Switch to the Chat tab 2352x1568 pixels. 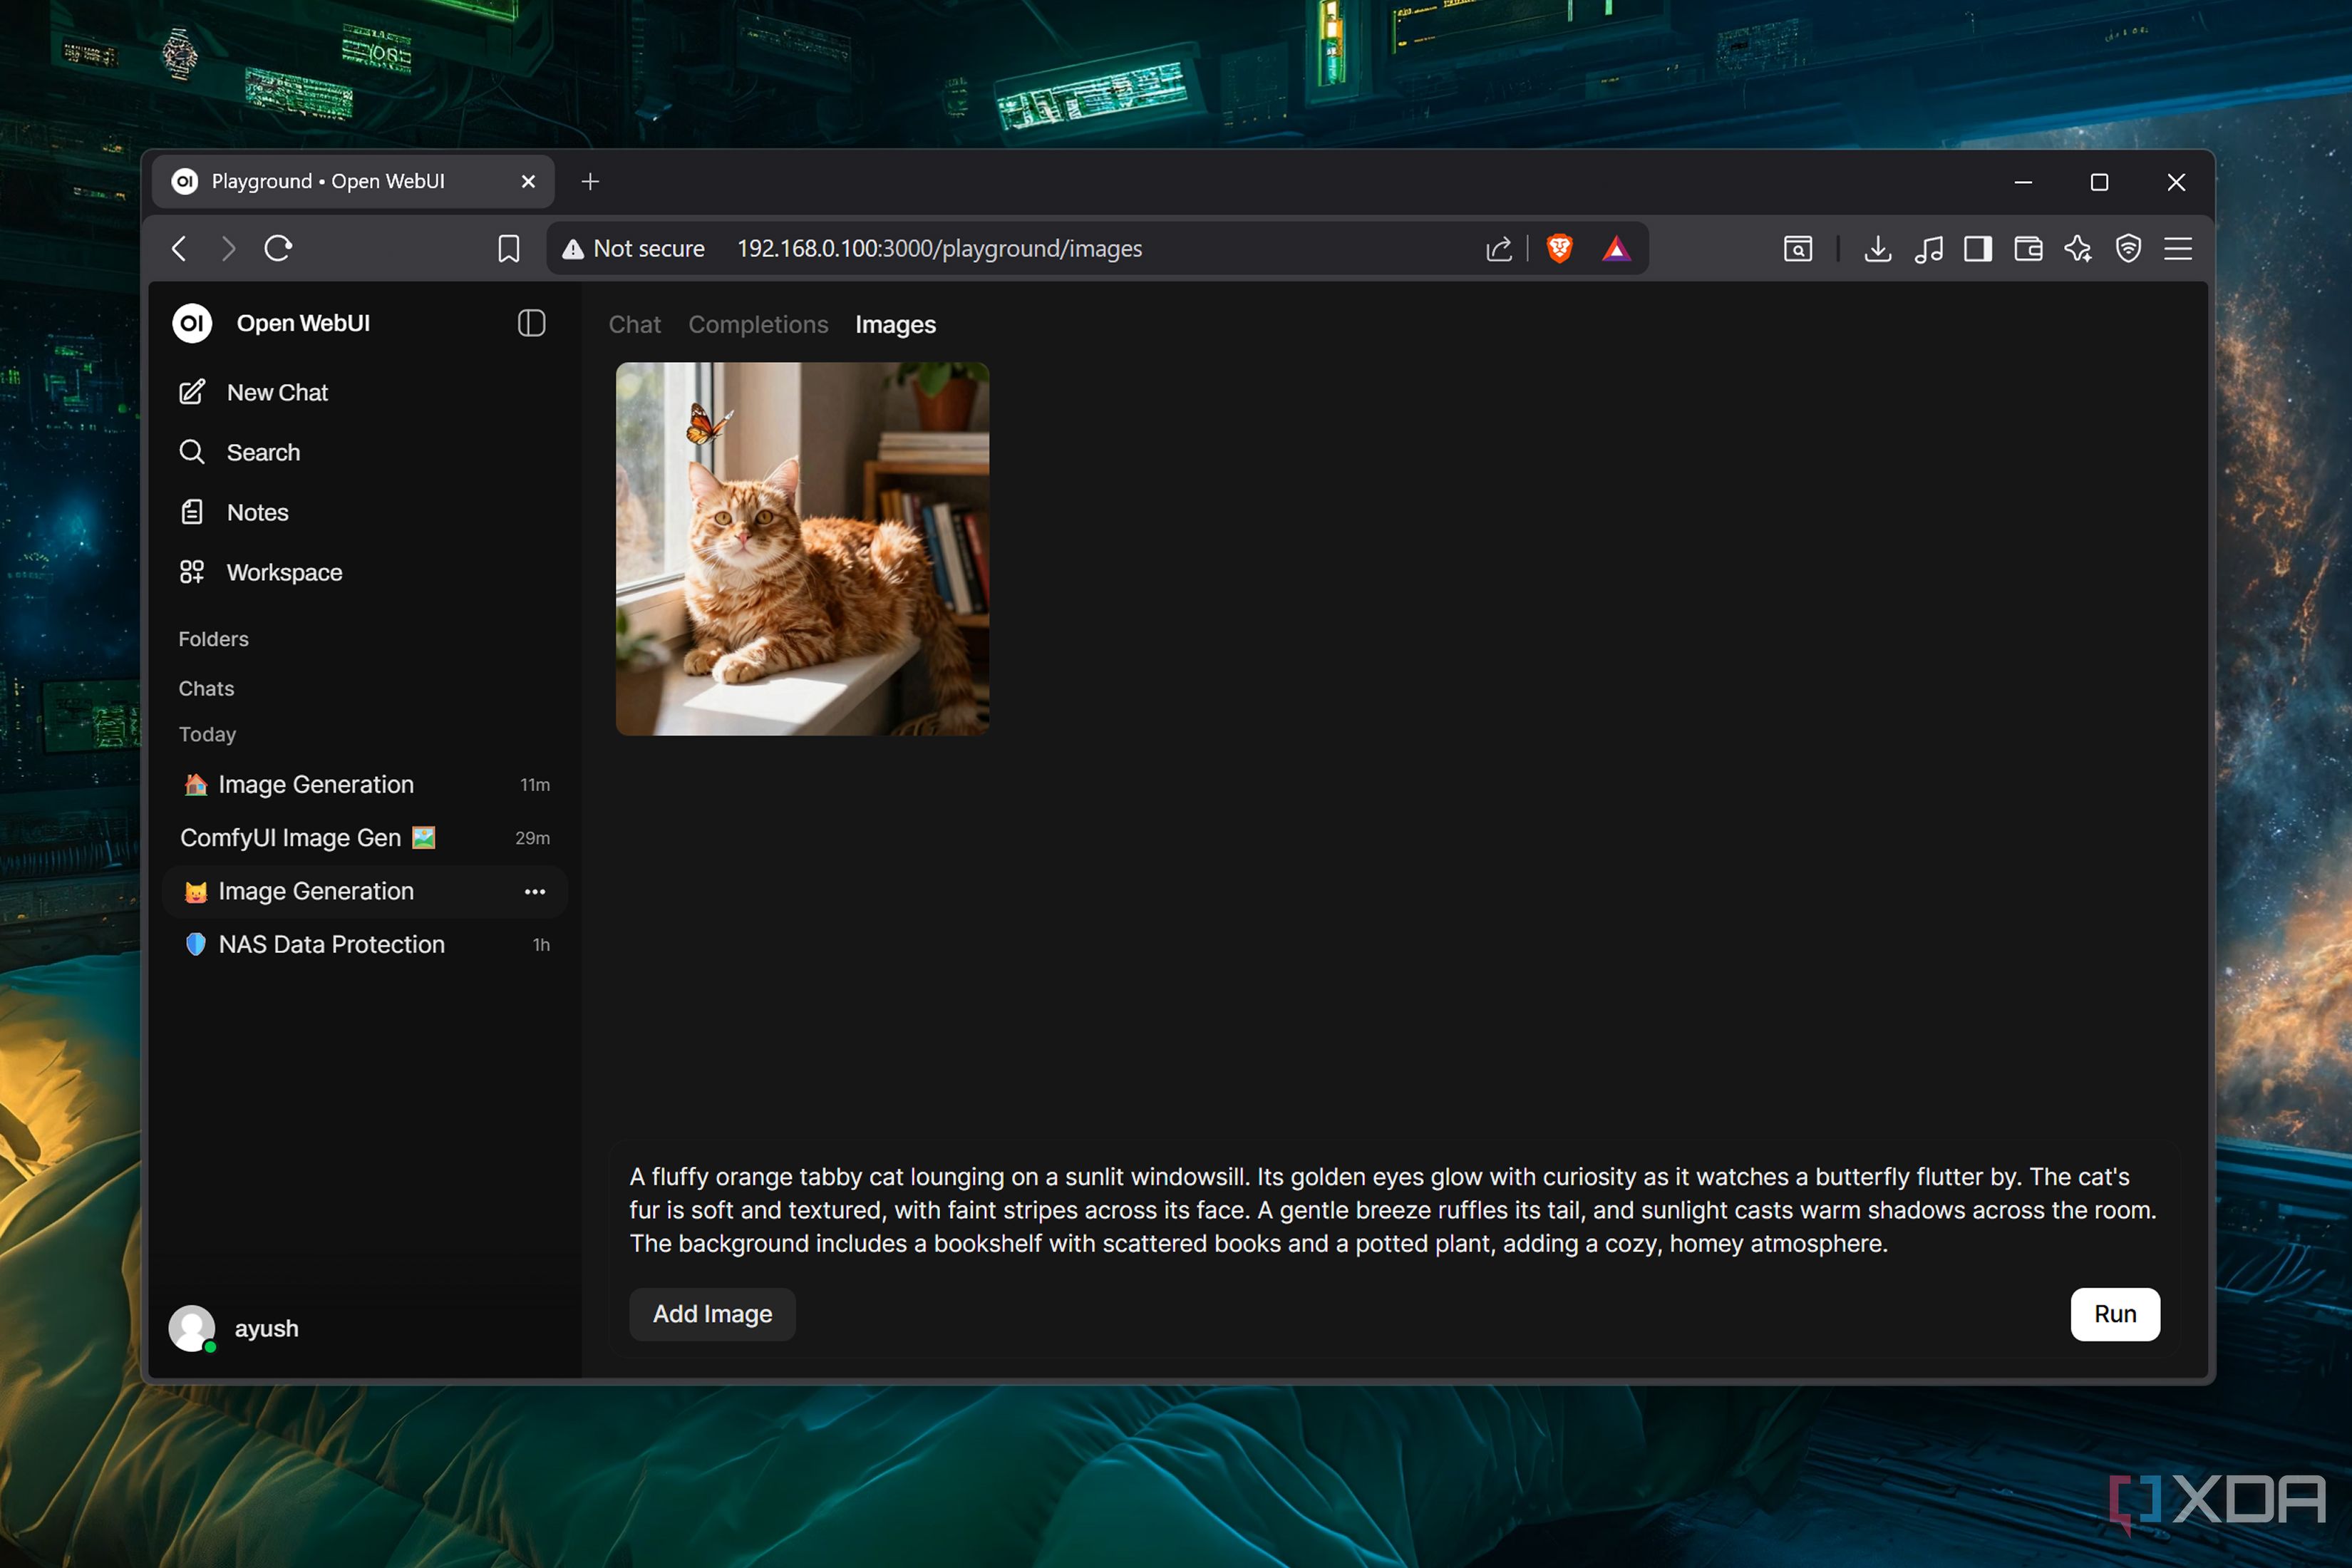coord(634,324)
